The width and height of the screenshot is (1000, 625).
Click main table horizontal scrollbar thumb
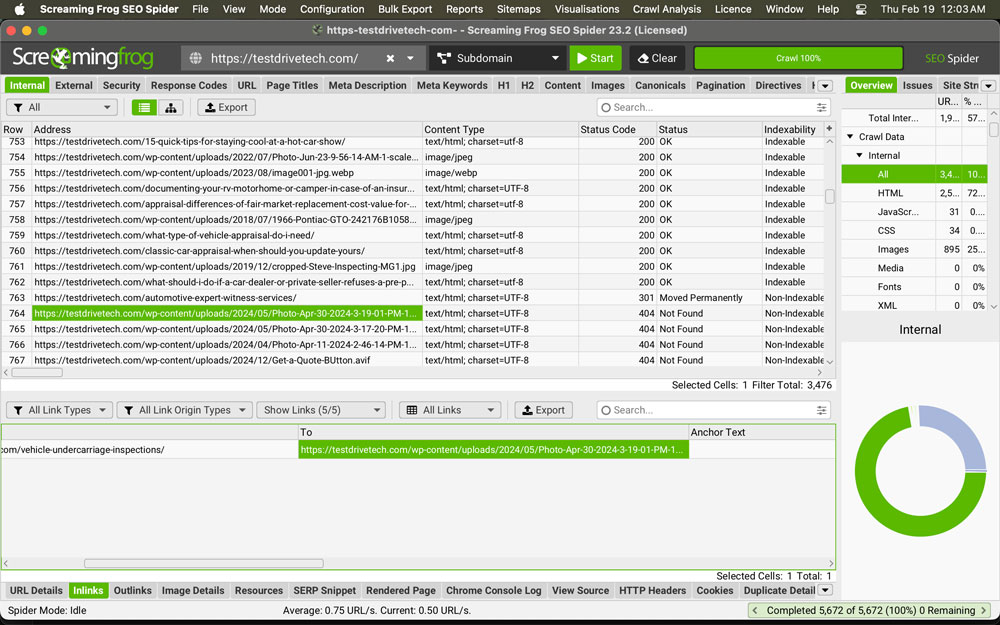click(37, 372)
